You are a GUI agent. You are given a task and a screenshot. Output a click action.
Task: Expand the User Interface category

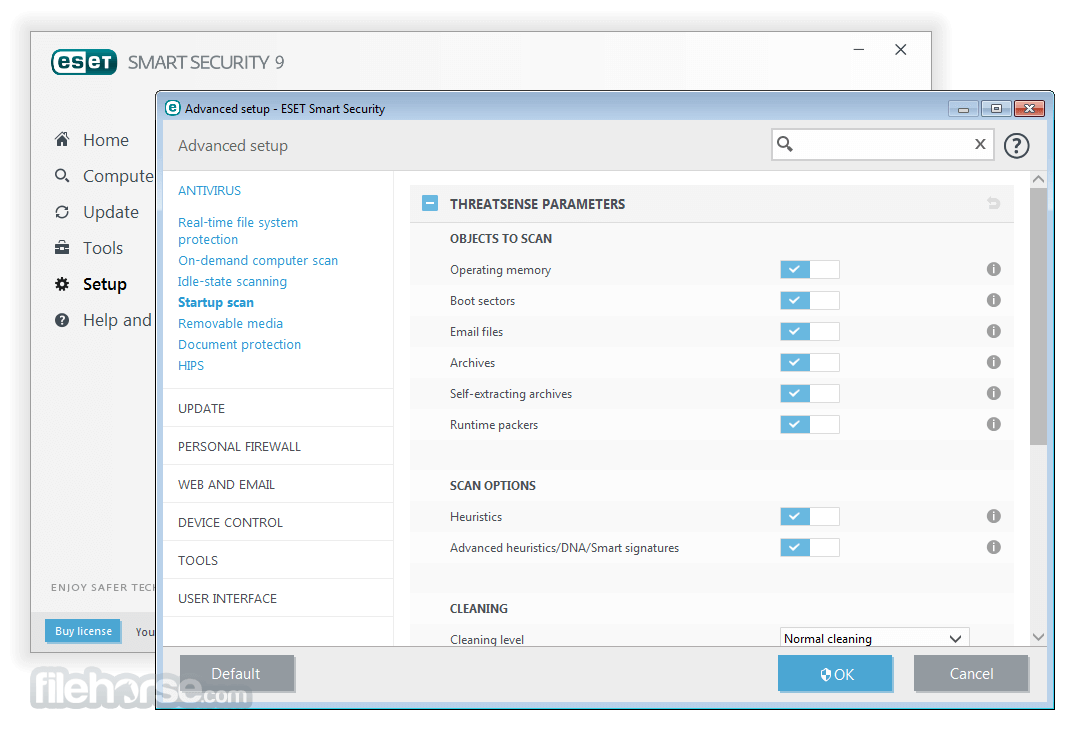[278, 599]
